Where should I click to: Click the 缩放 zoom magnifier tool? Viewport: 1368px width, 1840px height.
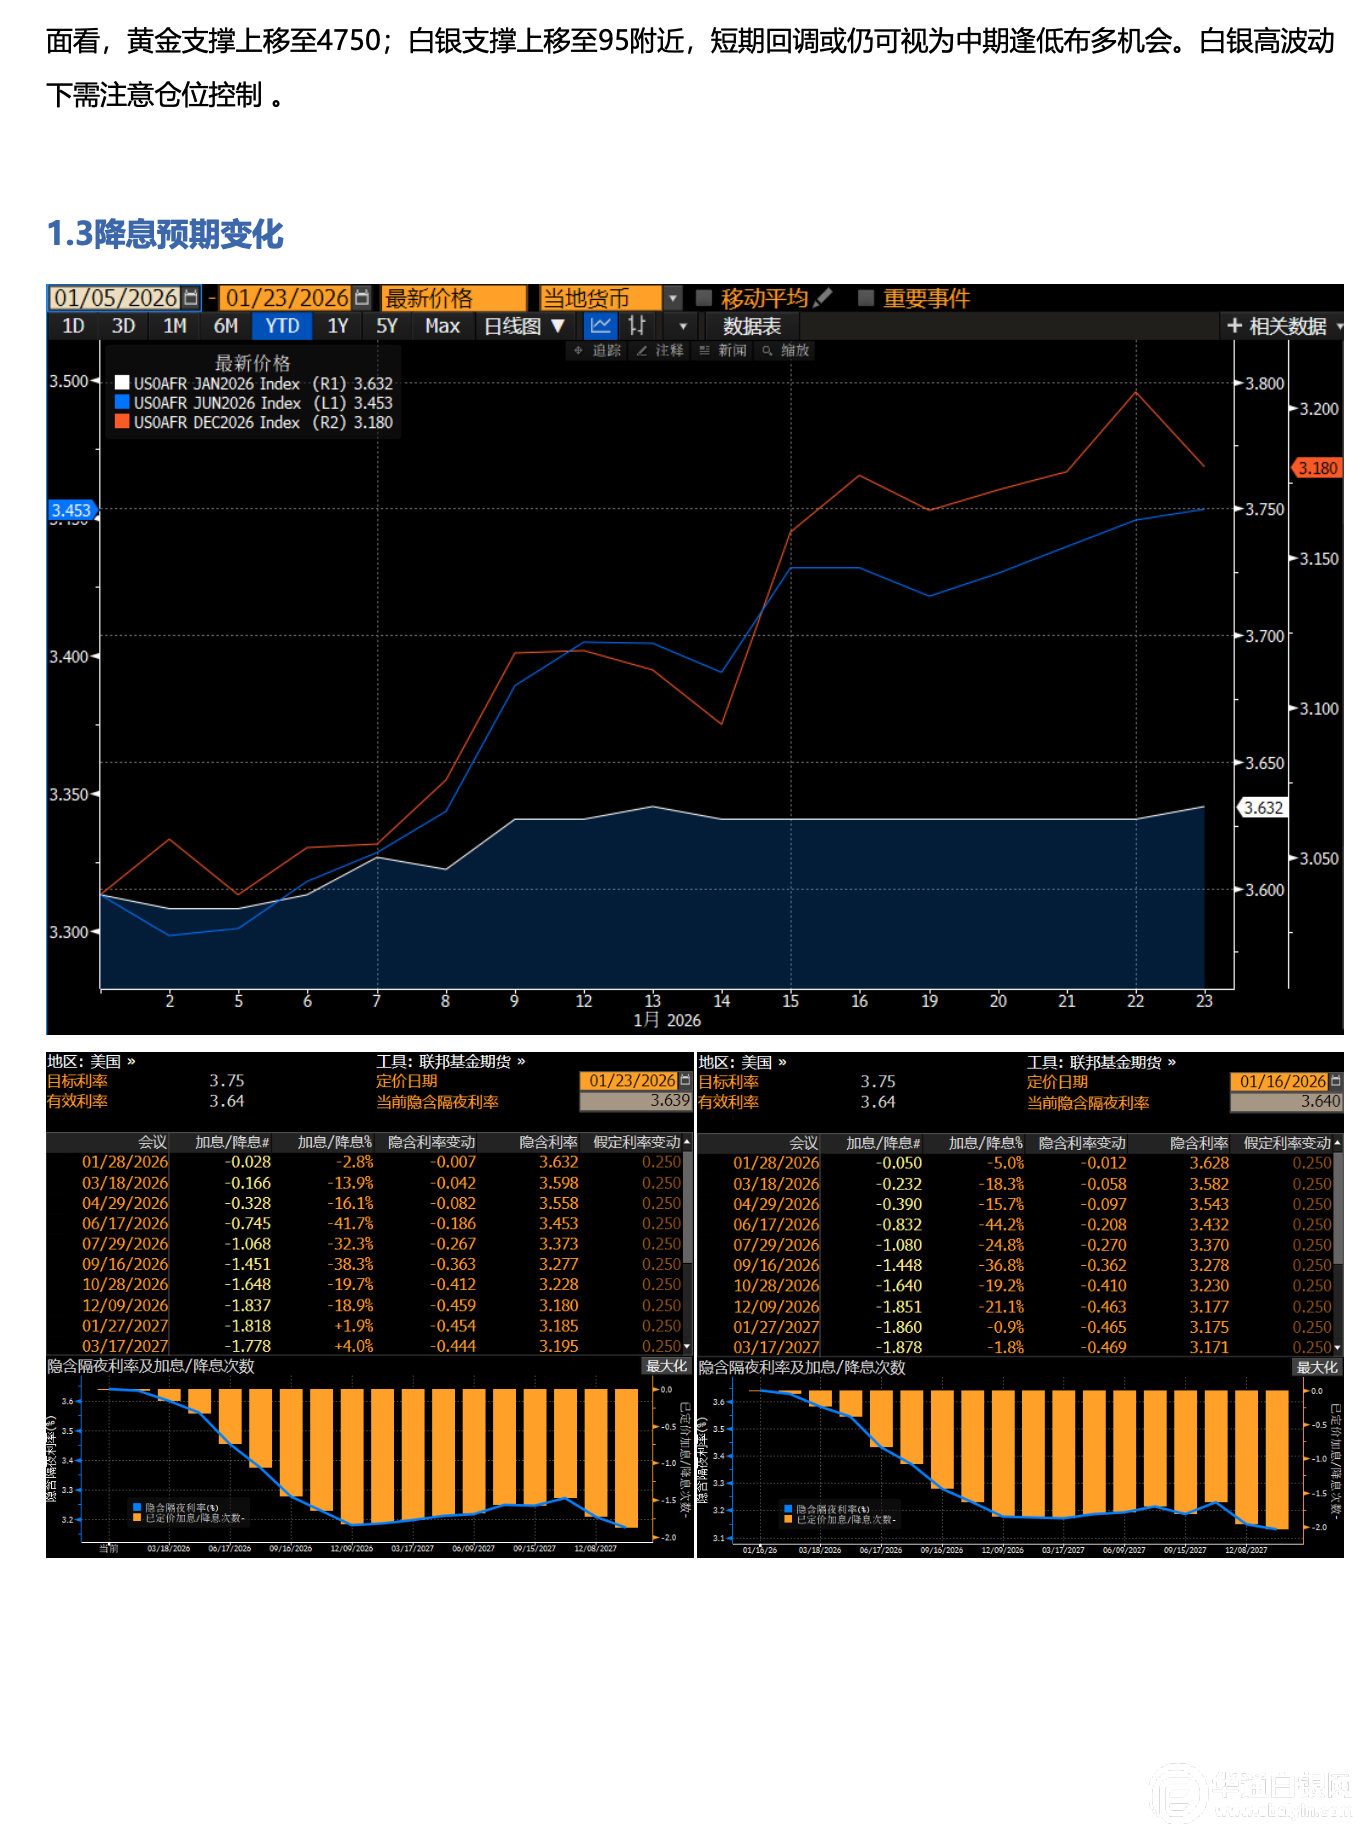click(x=786, y=351)
